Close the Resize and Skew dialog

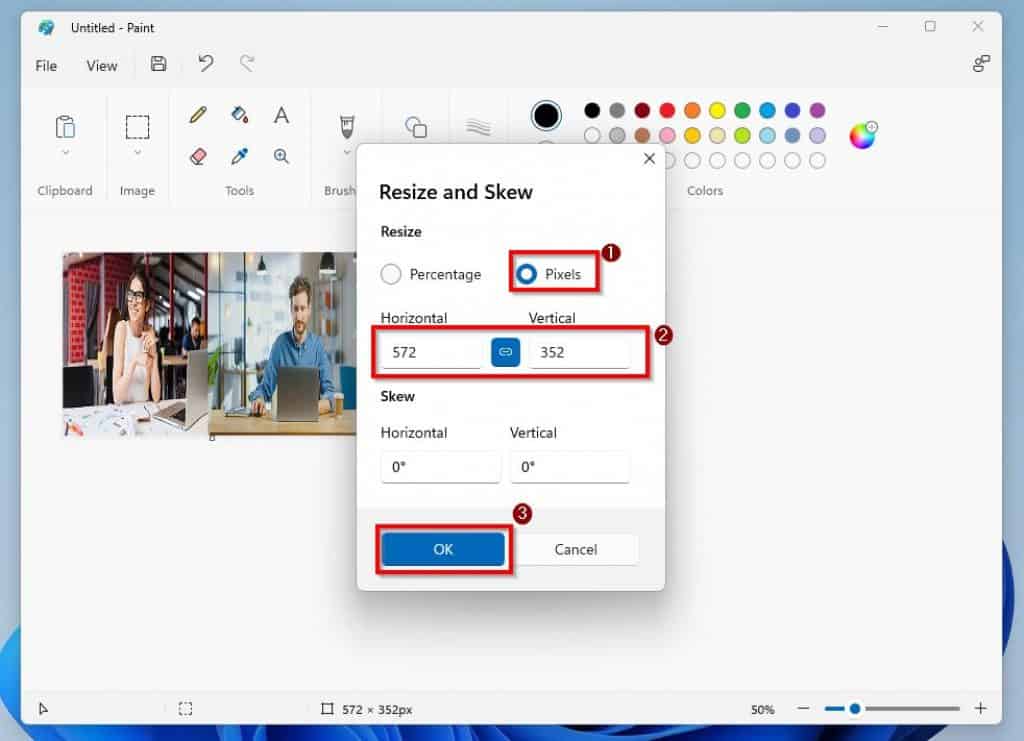(x=649, y=159)
